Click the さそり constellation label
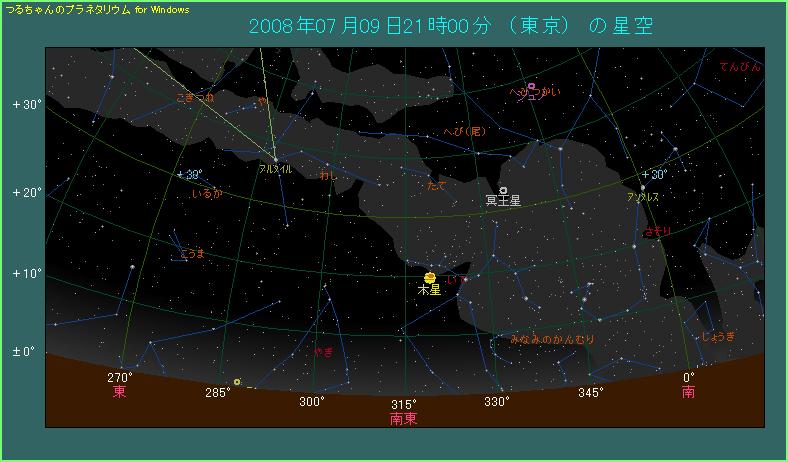The image size is (788, 462). click(659, 231)
